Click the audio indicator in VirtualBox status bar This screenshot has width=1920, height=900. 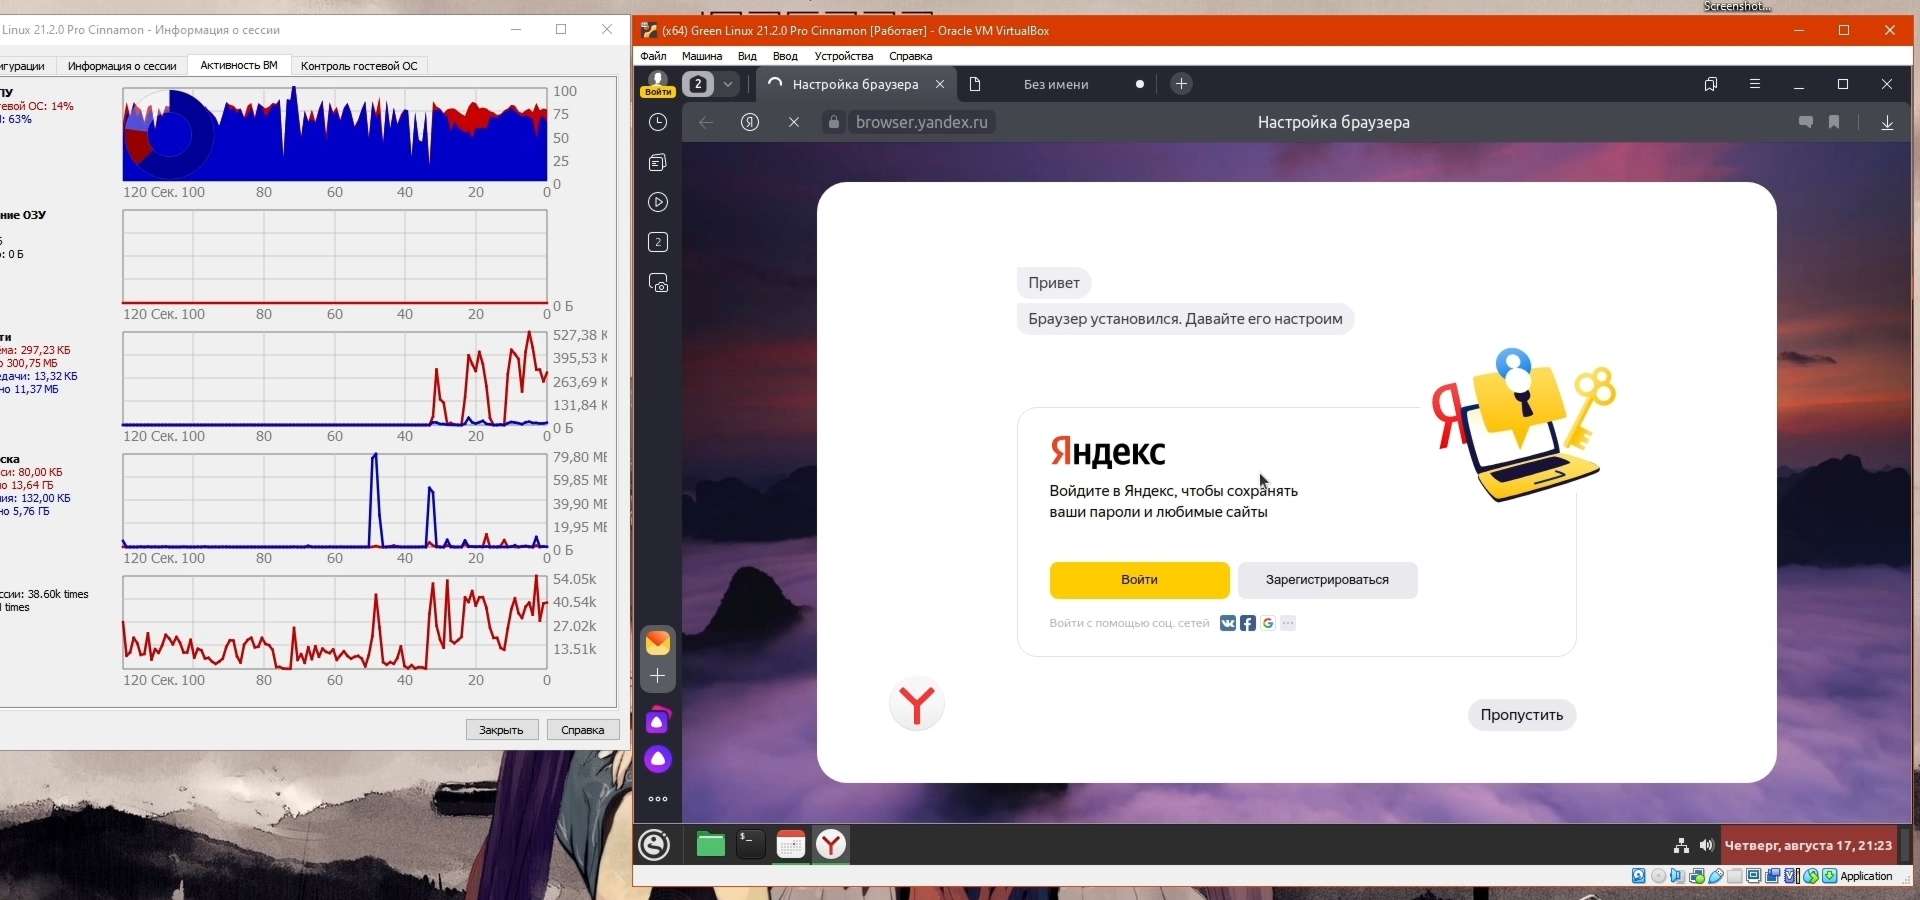tap(1677, 876)
